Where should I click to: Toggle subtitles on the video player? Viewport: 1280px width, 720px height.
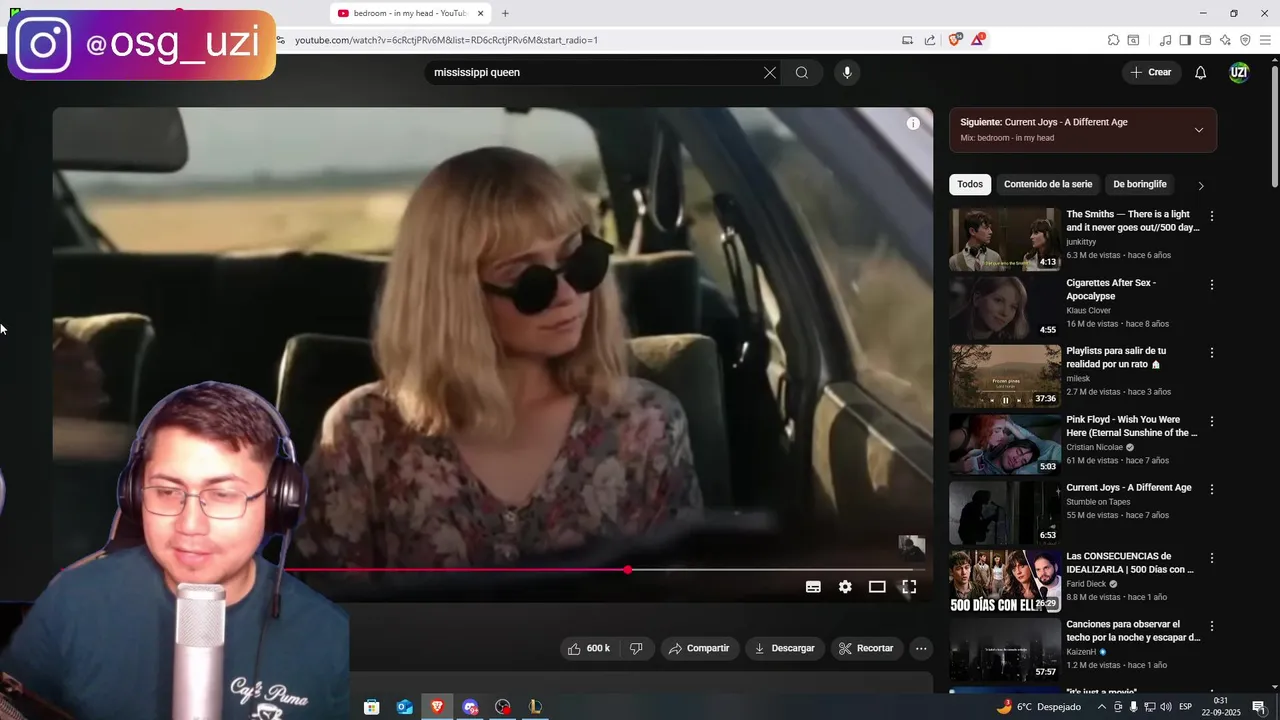tap(813, 587)
